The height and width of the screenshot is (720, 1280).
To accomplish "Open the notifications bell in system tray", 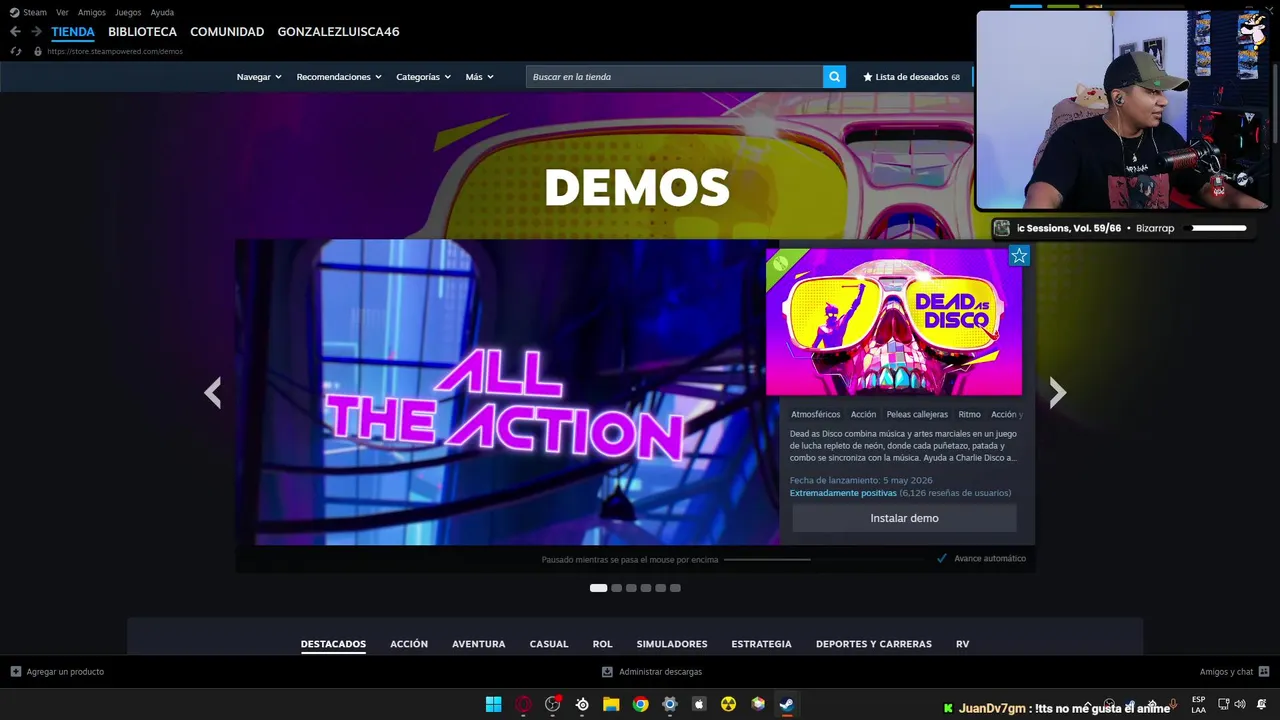I will pos(1262,704).
